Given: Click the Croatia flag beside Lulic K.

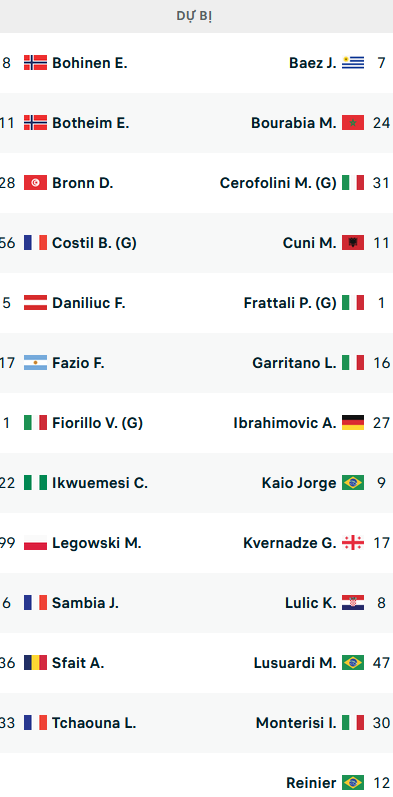Looking at the screenshot, I should [353, 602].
